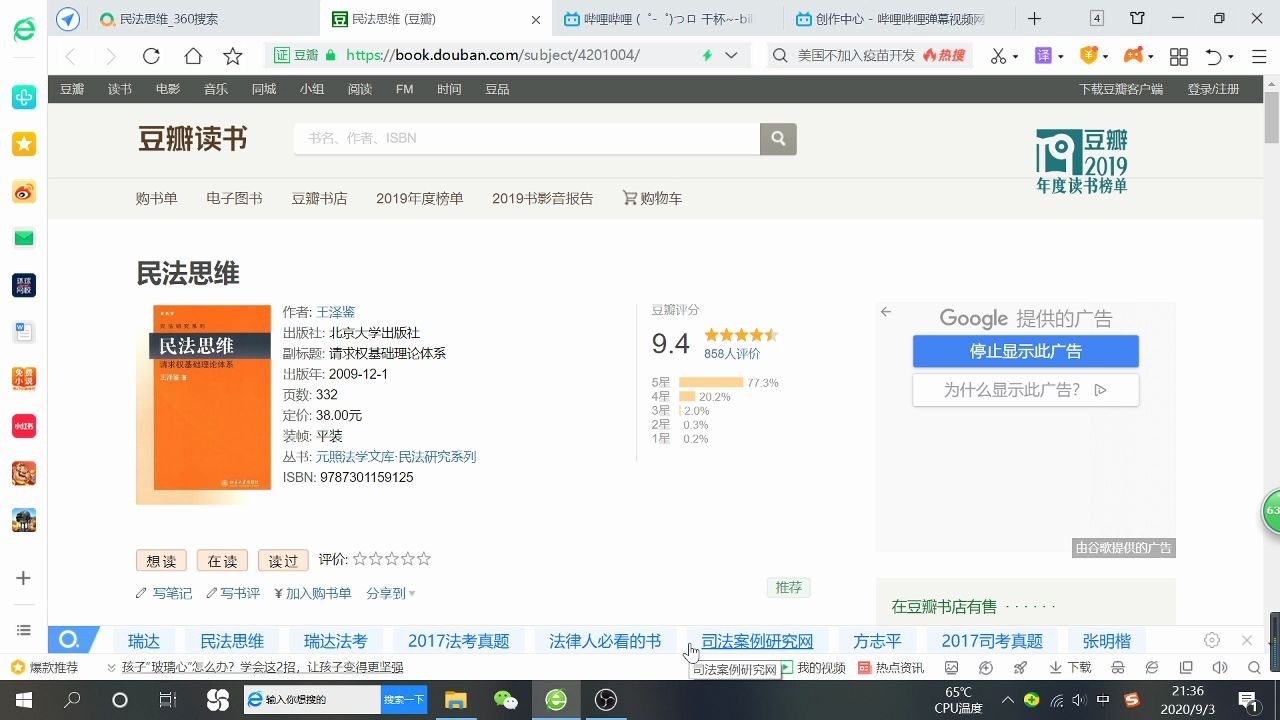Click 登录/注册 link
The height and width of the screenshot is (720, 1280).
1213,89
